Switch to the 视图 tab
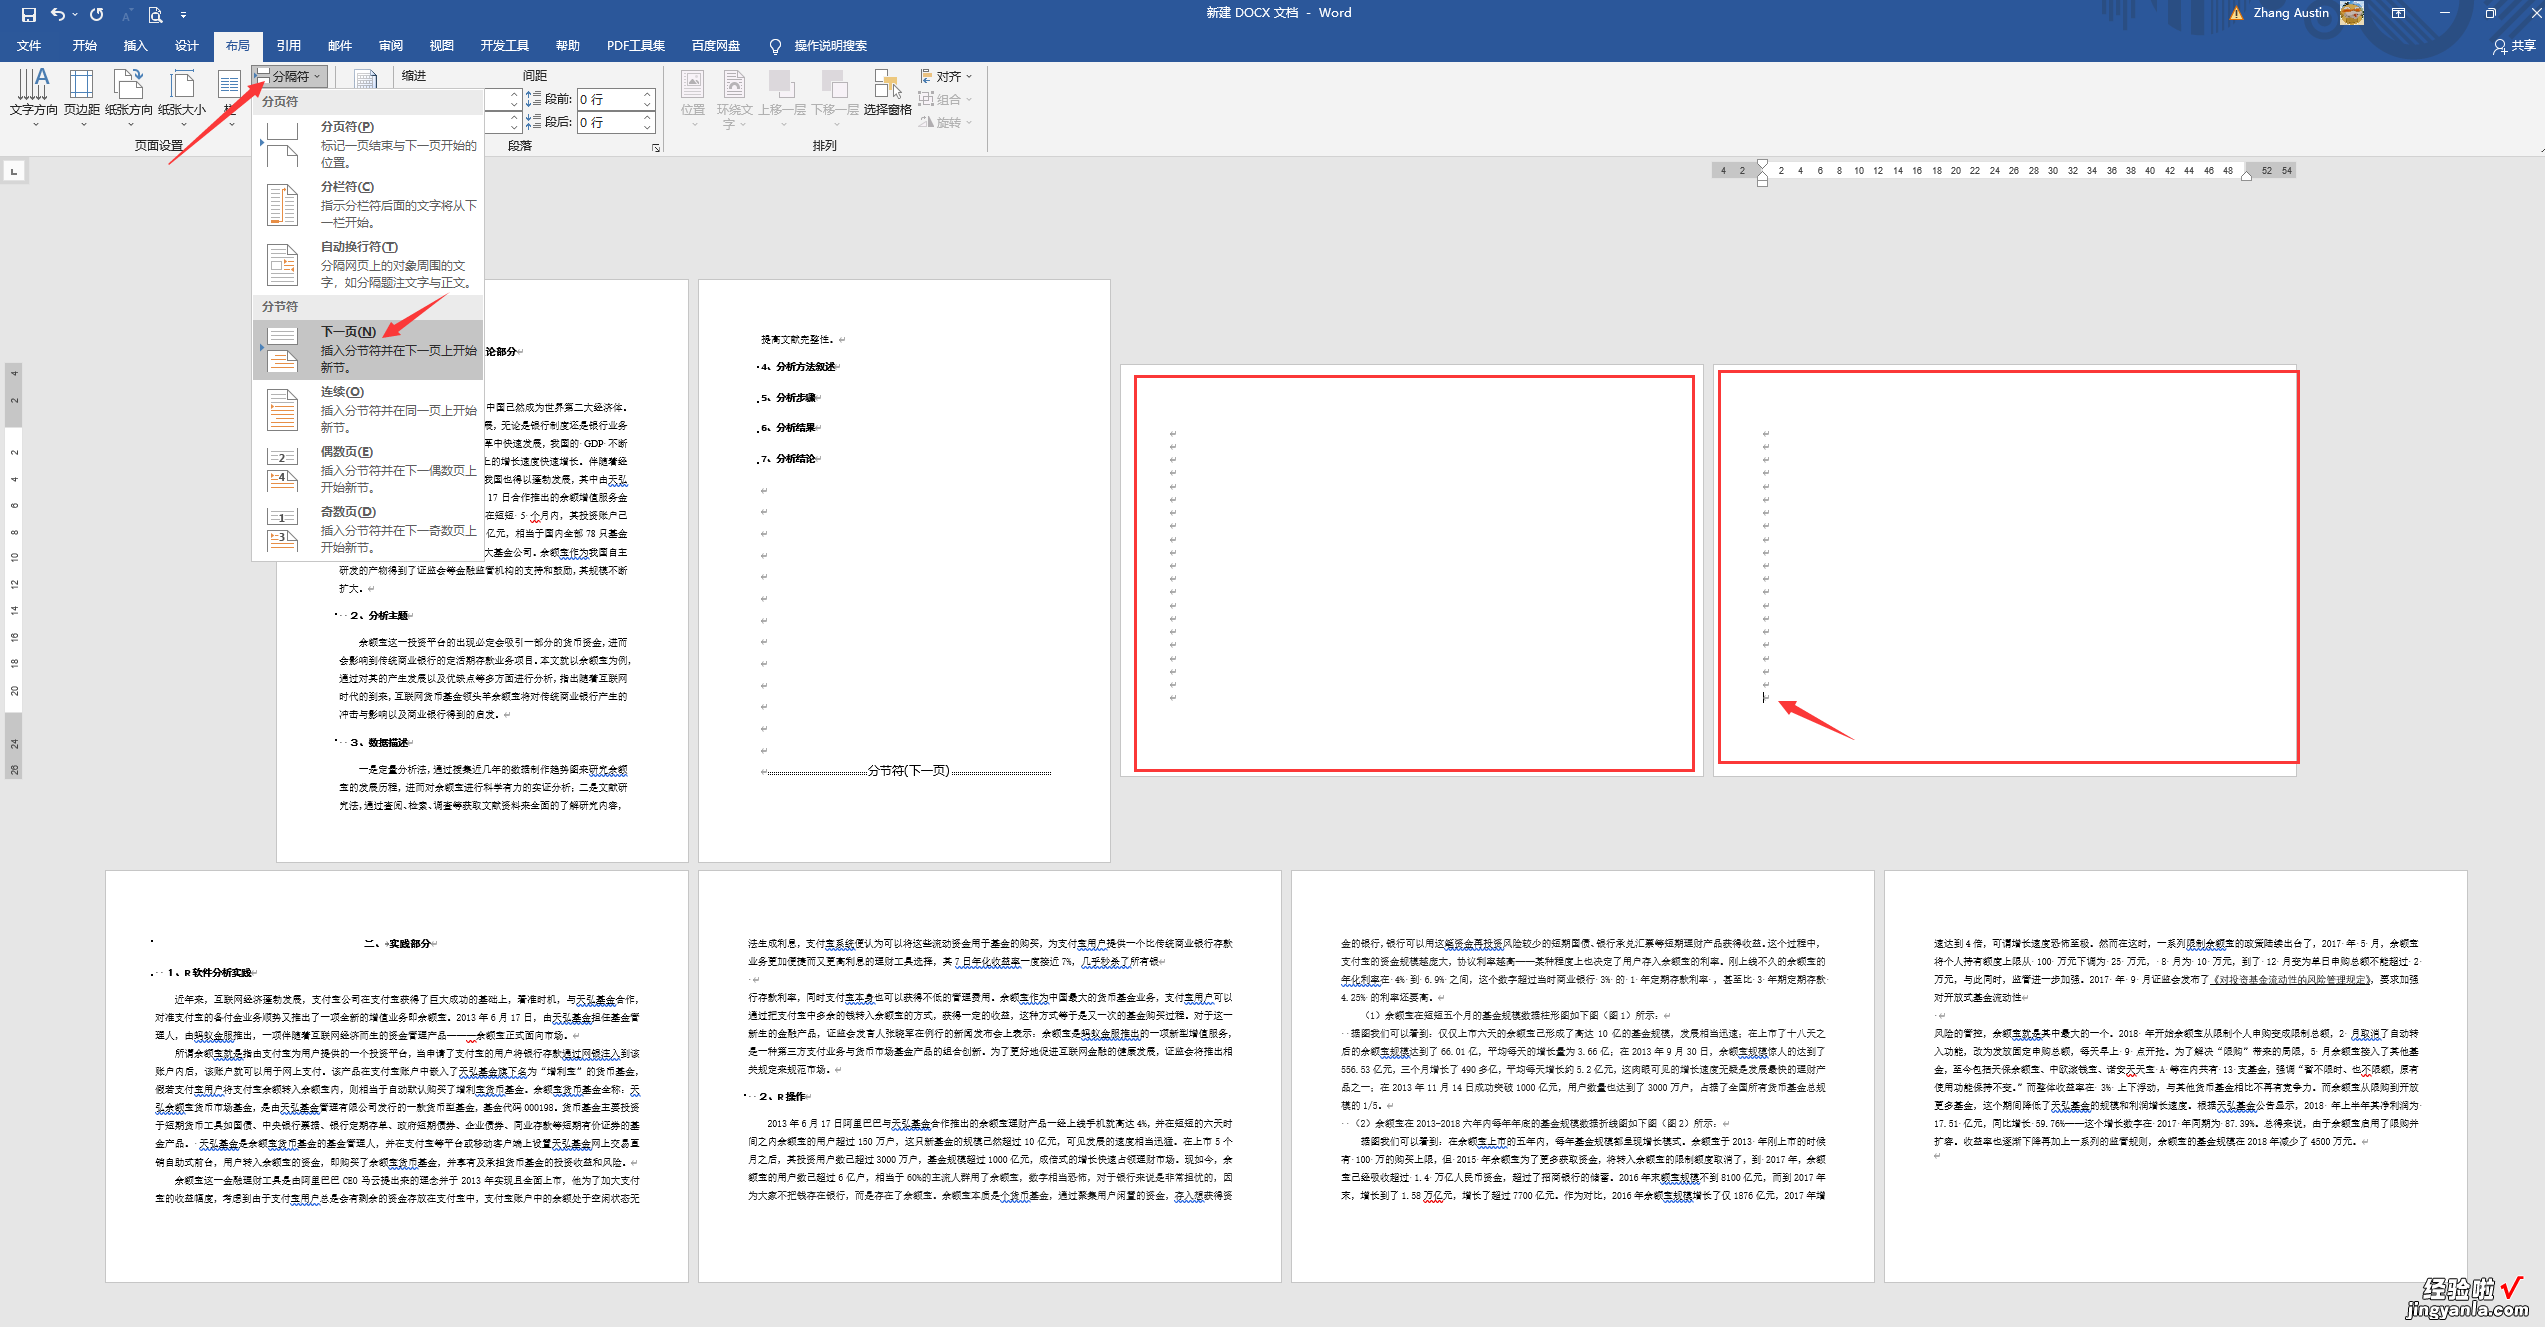 tap(441, 46)
